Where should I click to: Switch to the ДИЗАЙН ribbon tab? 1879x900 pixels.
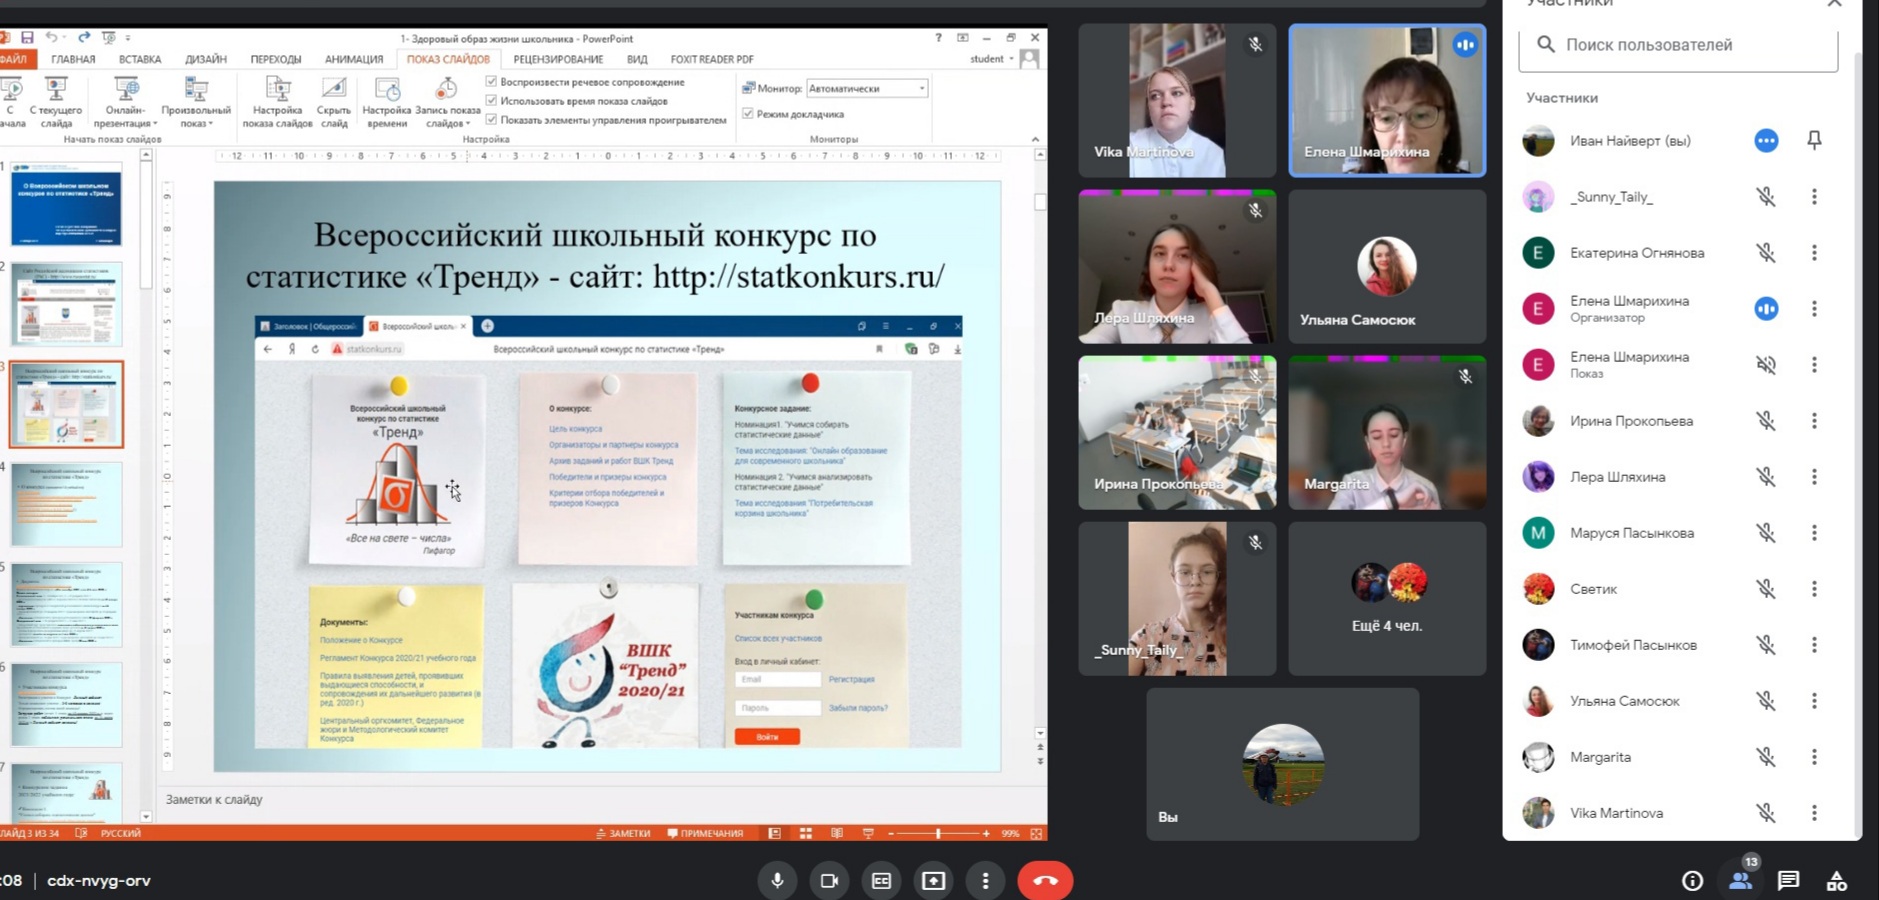pos(206,60)
